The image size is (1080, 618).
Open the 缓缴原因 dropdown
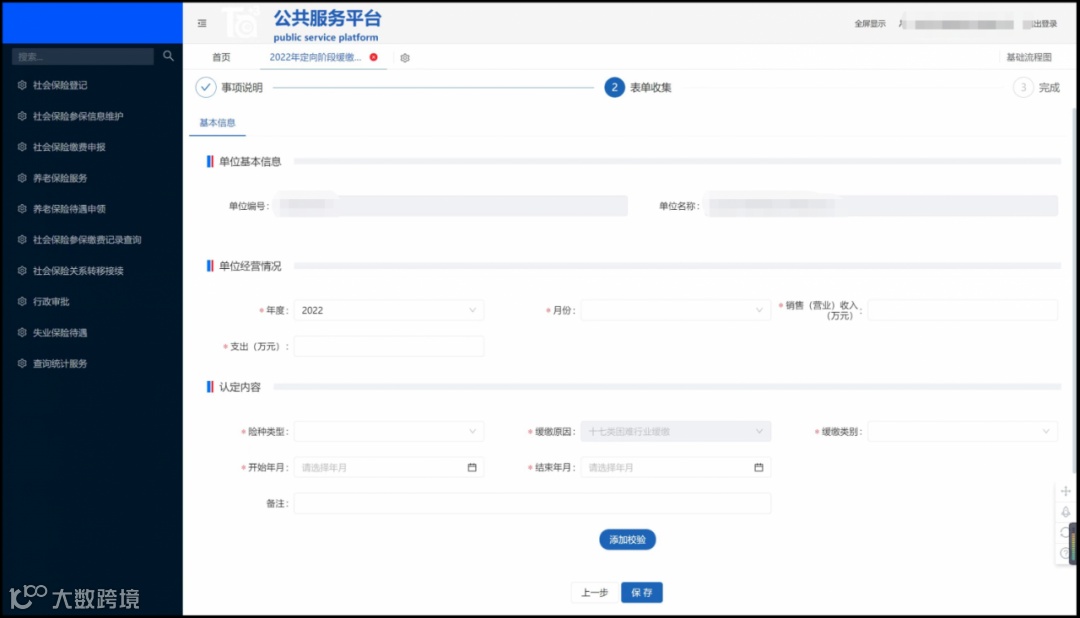coord(675,431)
